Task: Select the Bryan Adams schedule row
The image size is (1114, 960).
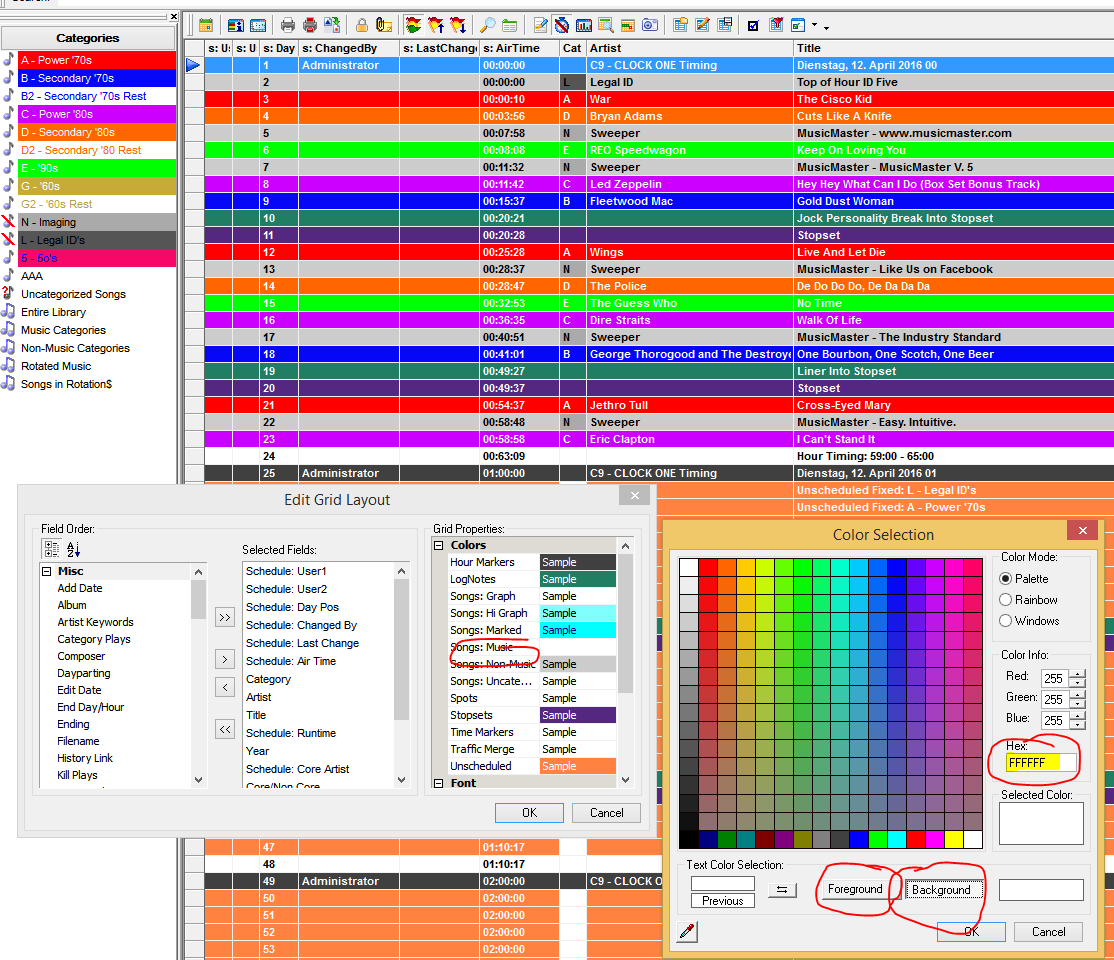Action: 659,116
